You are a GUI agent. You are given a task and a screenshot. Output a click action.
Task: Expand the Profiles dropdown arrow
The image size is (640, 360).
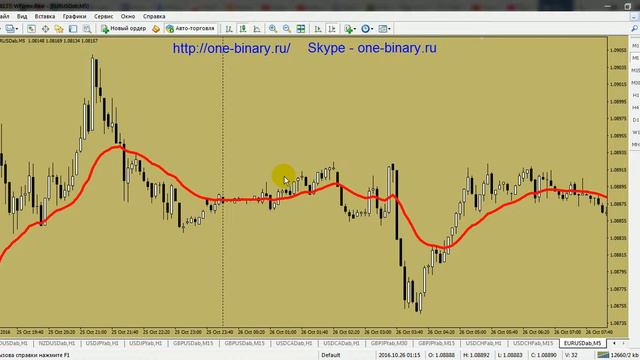17,29
